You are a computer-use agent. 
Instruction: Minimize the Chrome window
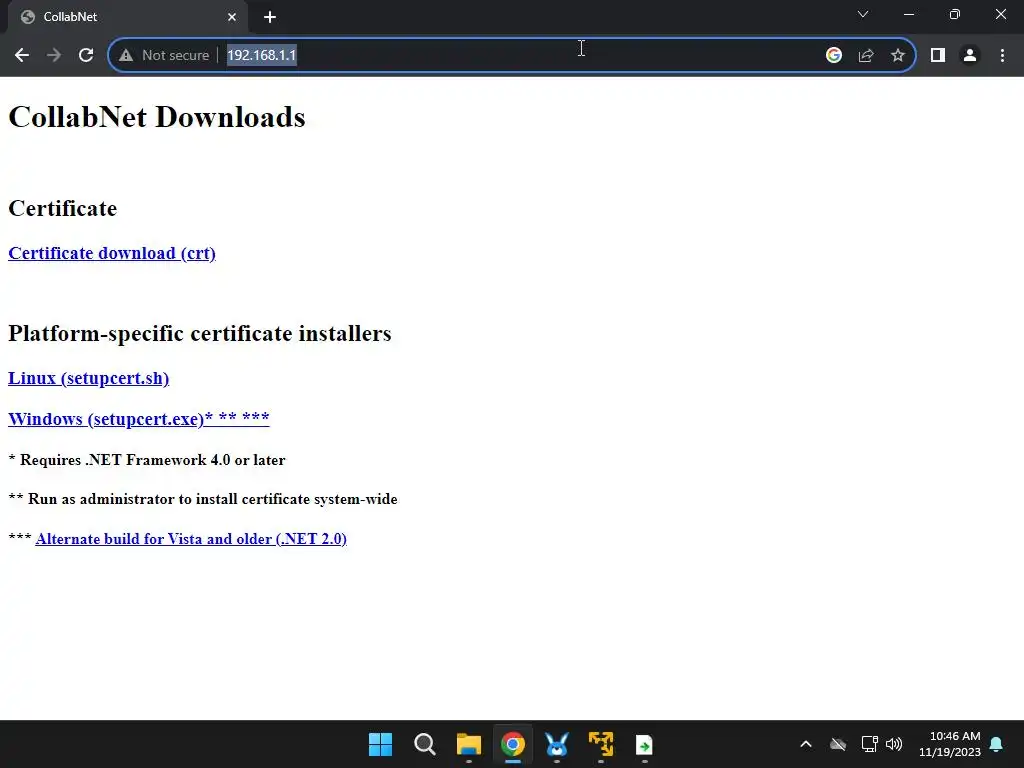point(908,14)
